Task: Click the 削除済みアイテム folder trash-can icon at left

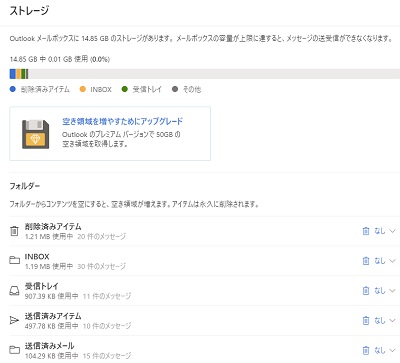Action: [x=14, y=231]
